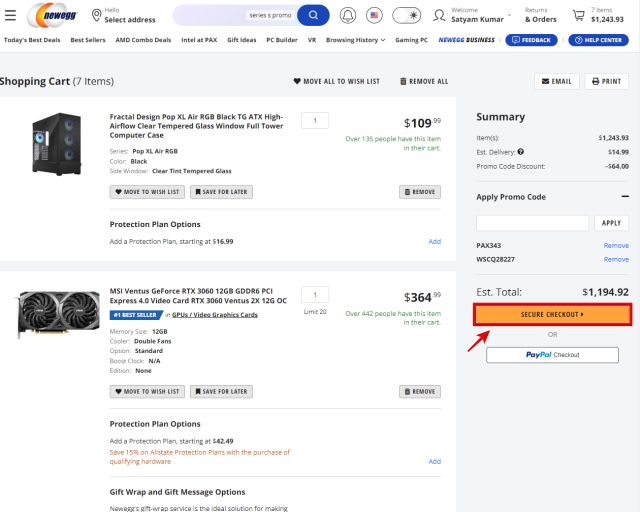Toggle the light/dark mode switch
The height and width of the screenshot is (512, 640).
click(407, 15)
